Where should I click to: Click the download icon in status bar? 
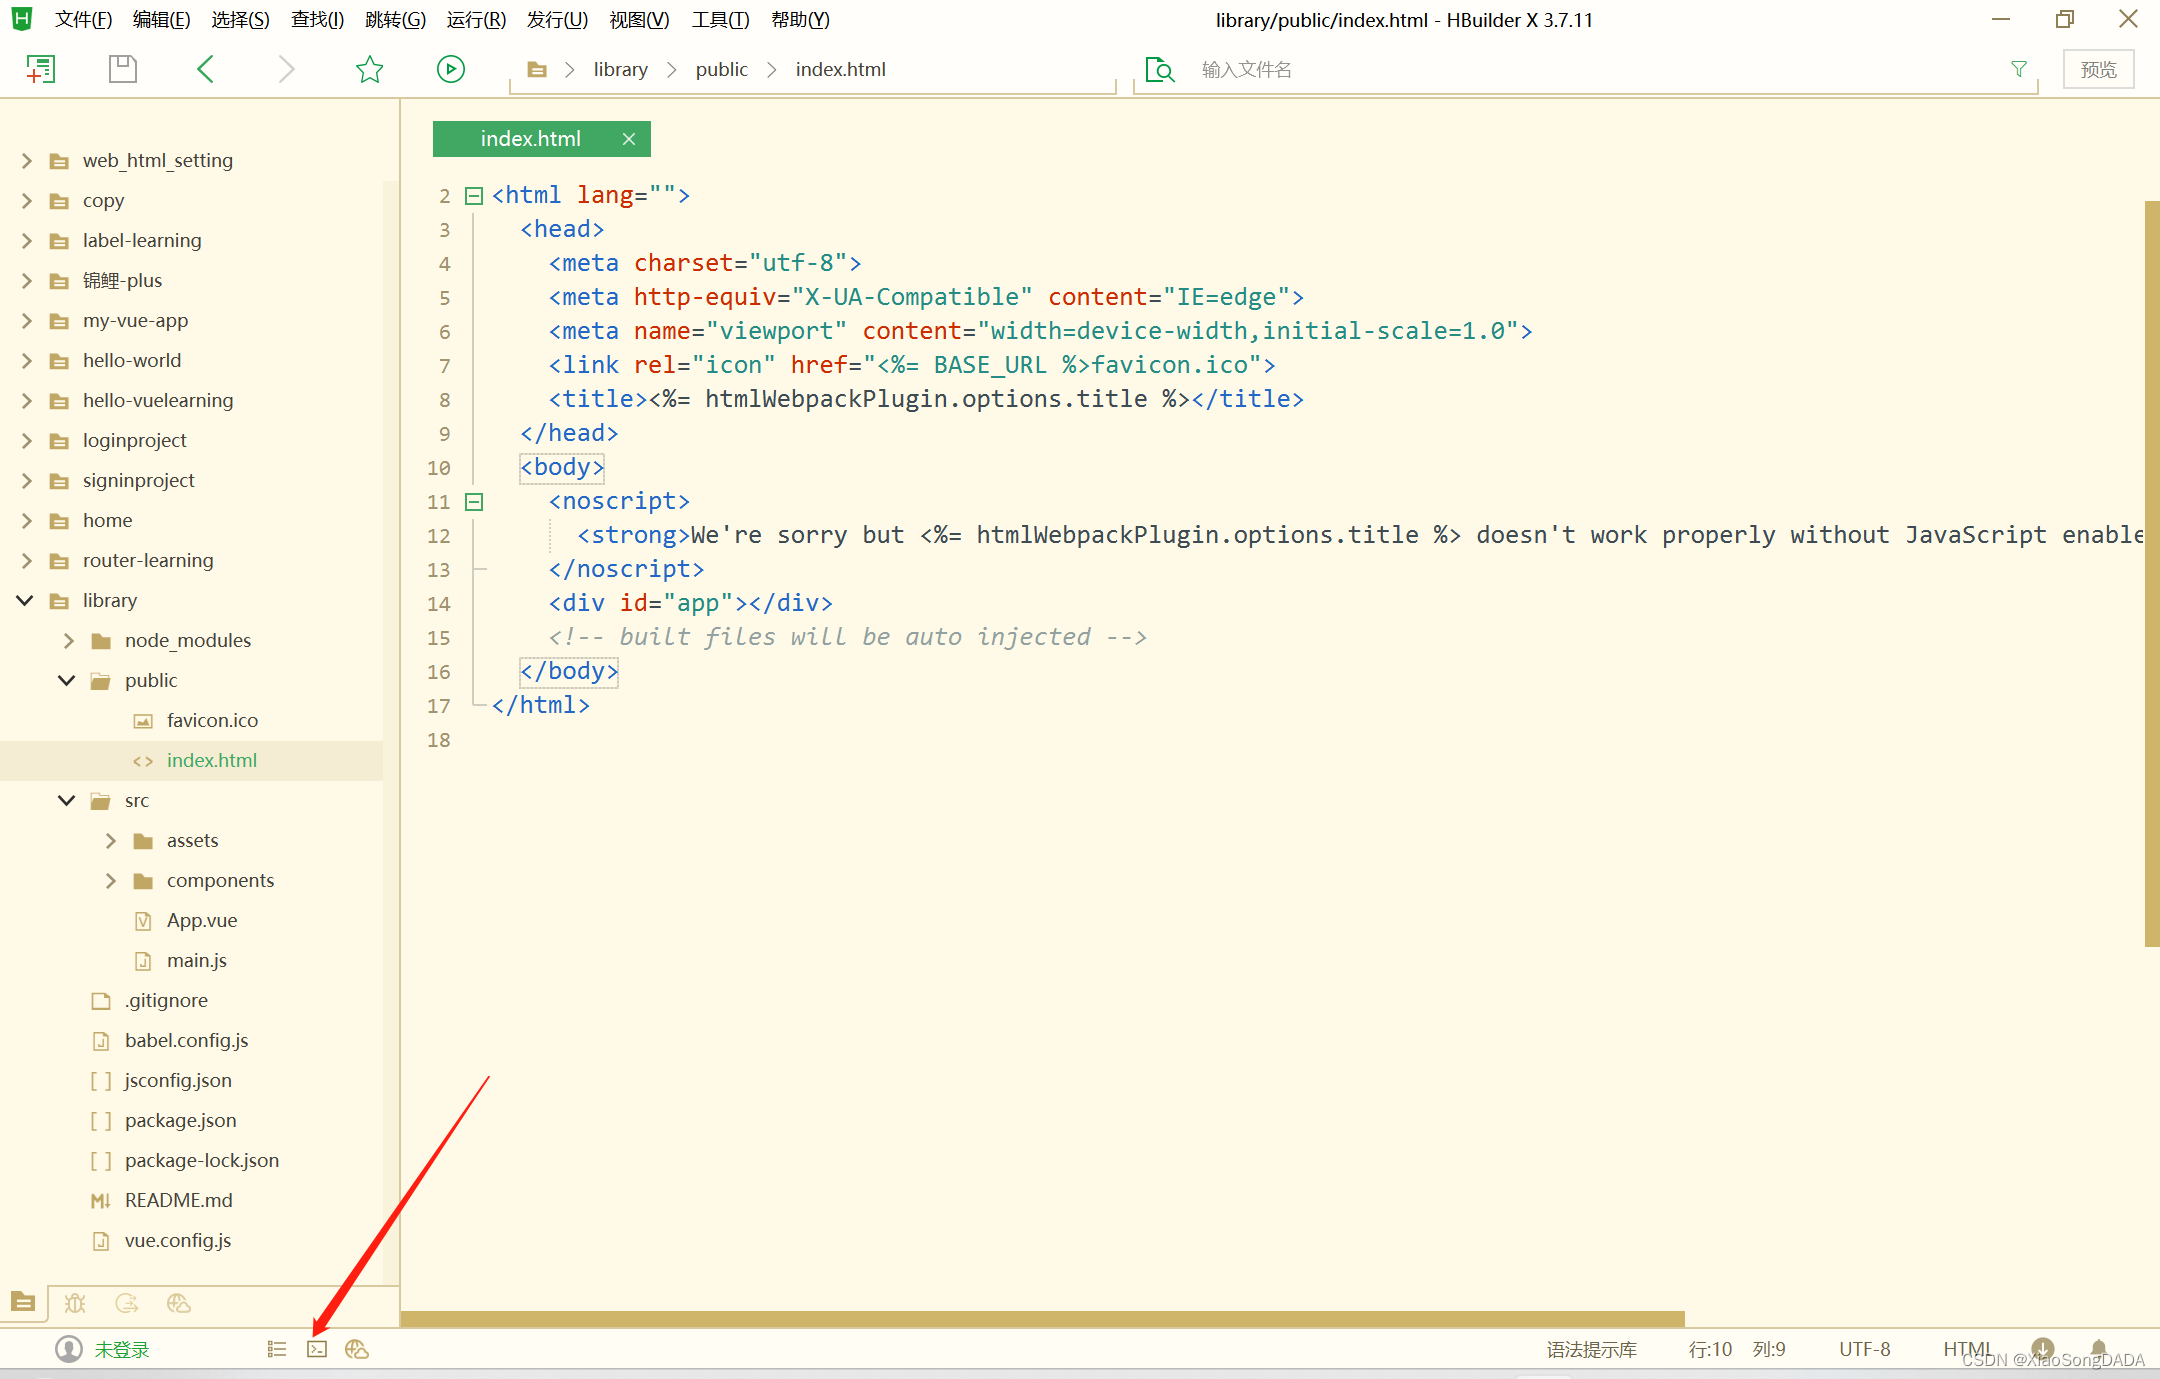(x=2043, y=1348)
